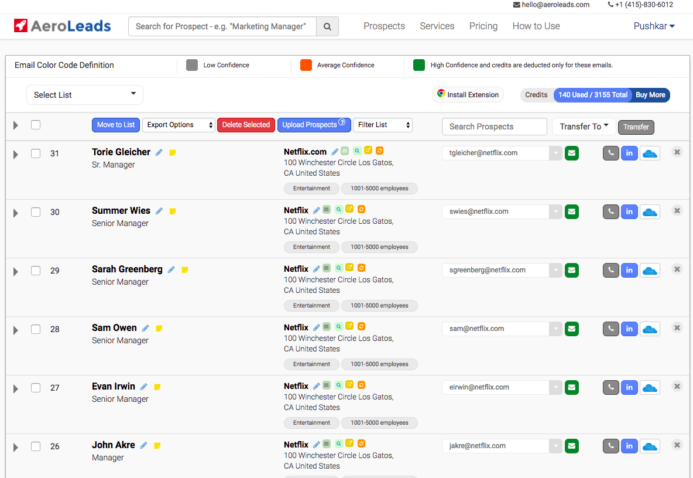Open the Pricing menu item
This screenshot has height=478, width=693.
[483, 26]
